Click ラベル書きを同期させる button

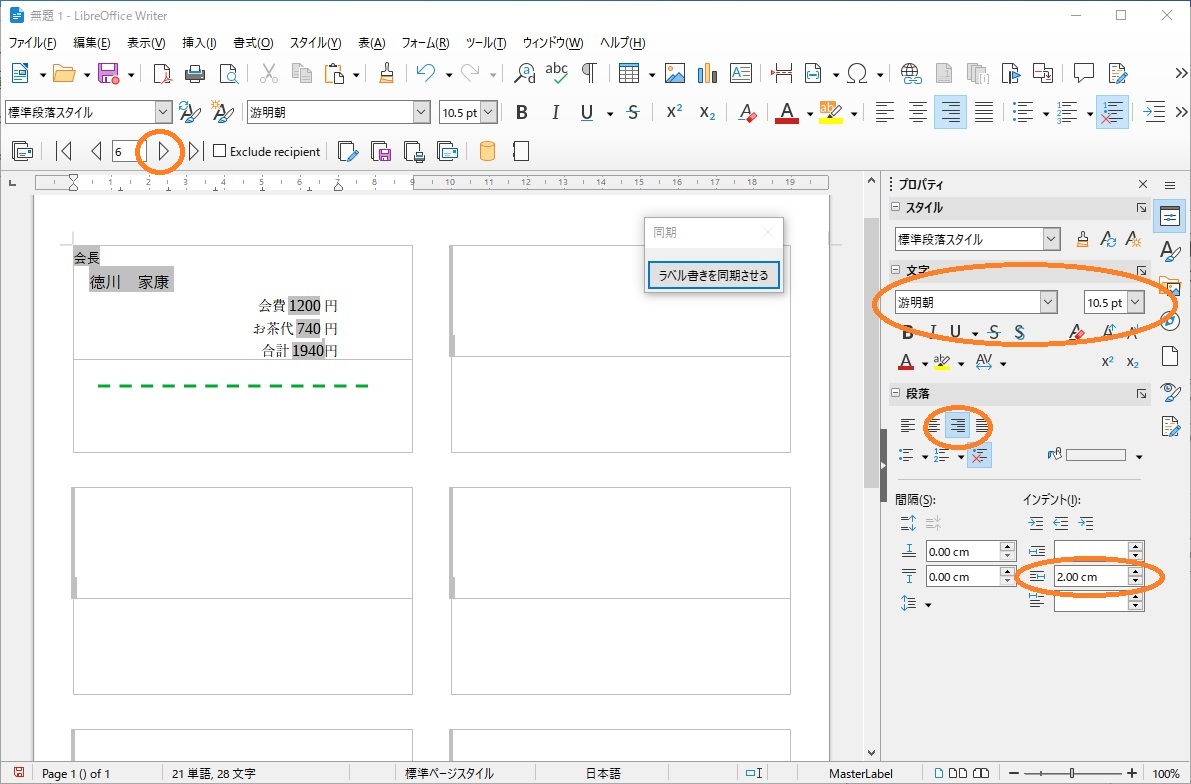(x=713, y=276)
